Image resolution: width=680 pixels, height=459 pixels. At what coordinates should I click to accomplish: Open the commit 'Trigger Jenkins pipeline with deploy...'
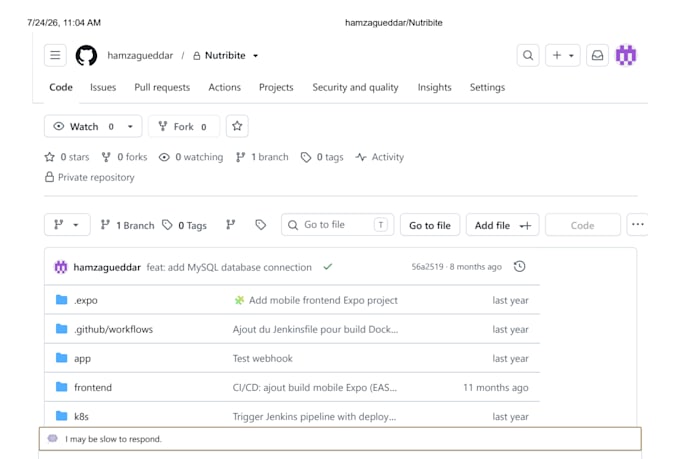(314, 416)
